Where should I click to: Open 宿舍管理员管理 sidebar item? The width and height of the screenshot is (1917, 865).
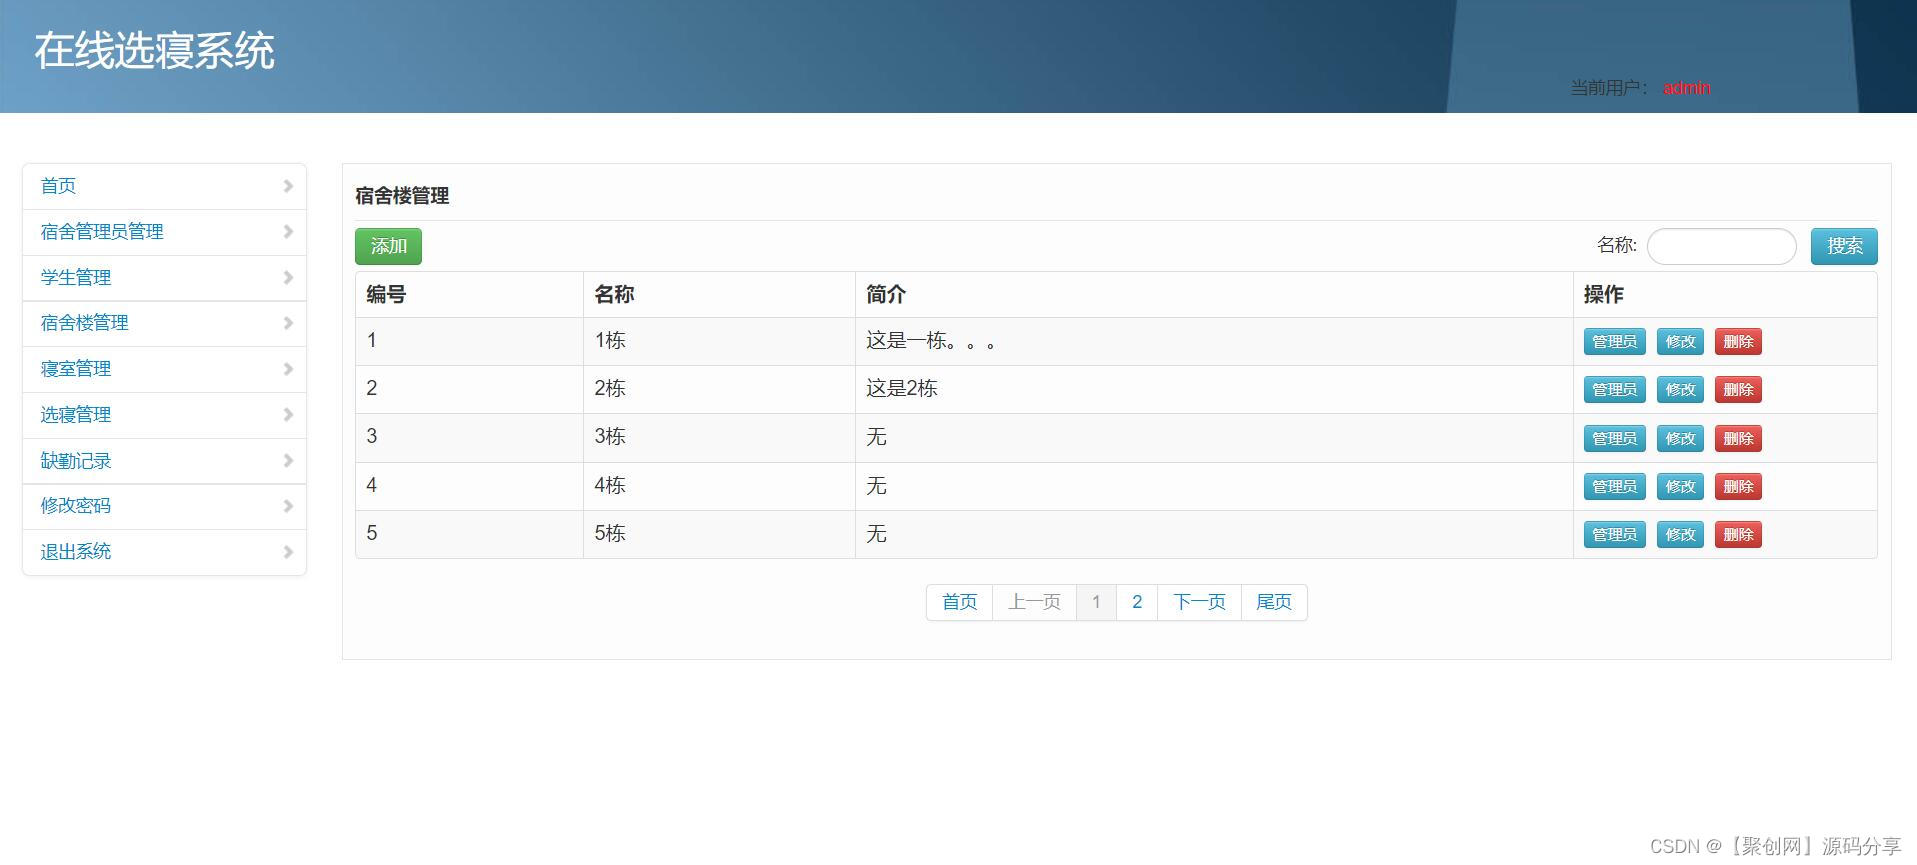tap(164, 232)
